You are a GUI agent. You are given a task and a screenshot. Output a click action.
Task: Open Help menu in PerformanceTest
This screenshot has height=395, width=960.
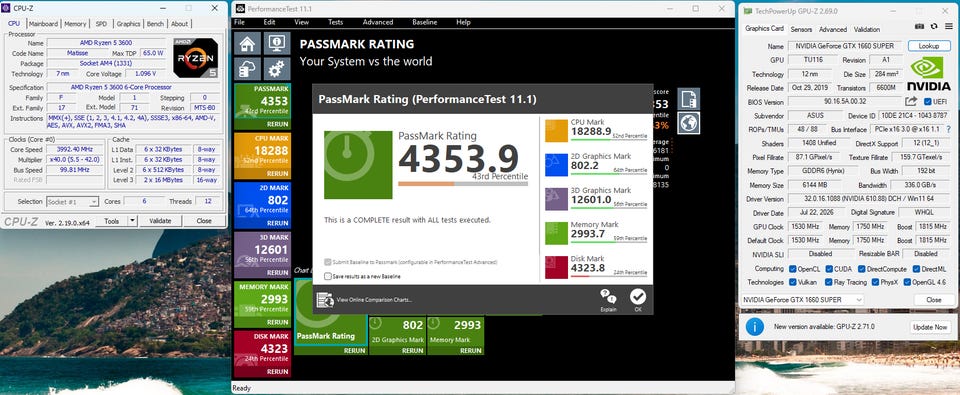[x=463, y=22]
